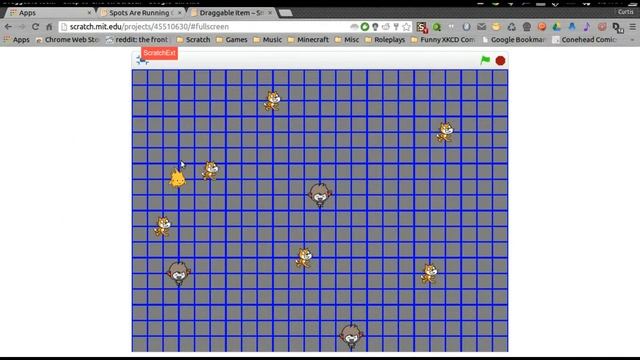Click the orange circle extension icon

coord(542,27)
